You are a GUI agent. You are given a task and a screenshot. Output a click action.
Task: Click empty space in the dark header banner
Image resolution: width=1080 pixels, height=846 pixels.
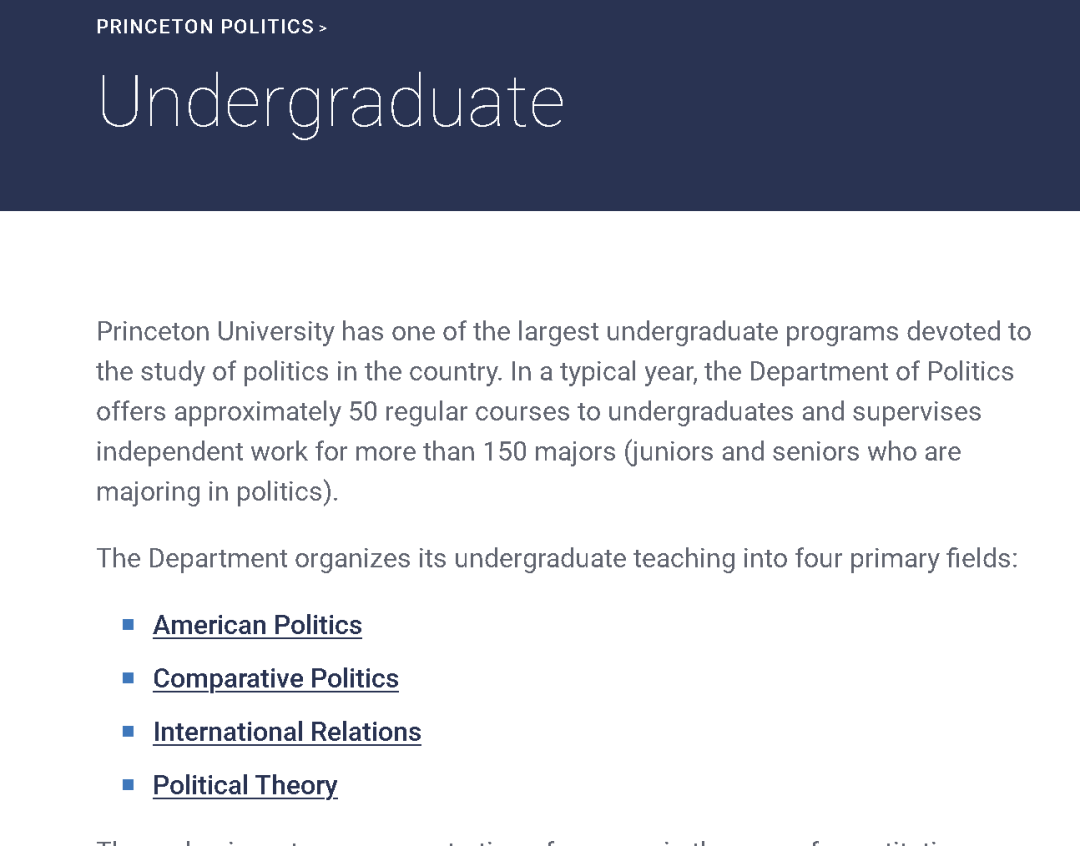point(820,110)
